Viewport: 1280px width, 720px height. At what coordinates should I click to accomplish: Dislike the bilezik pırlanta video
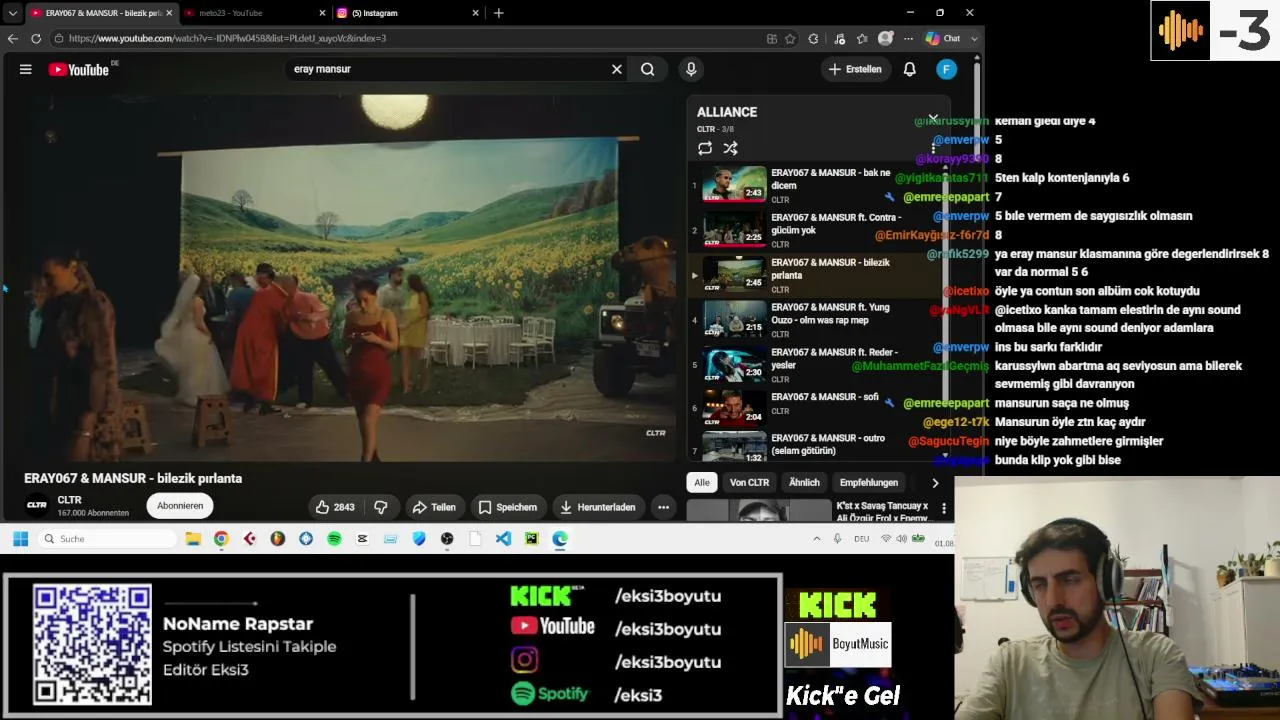(381, 507)
